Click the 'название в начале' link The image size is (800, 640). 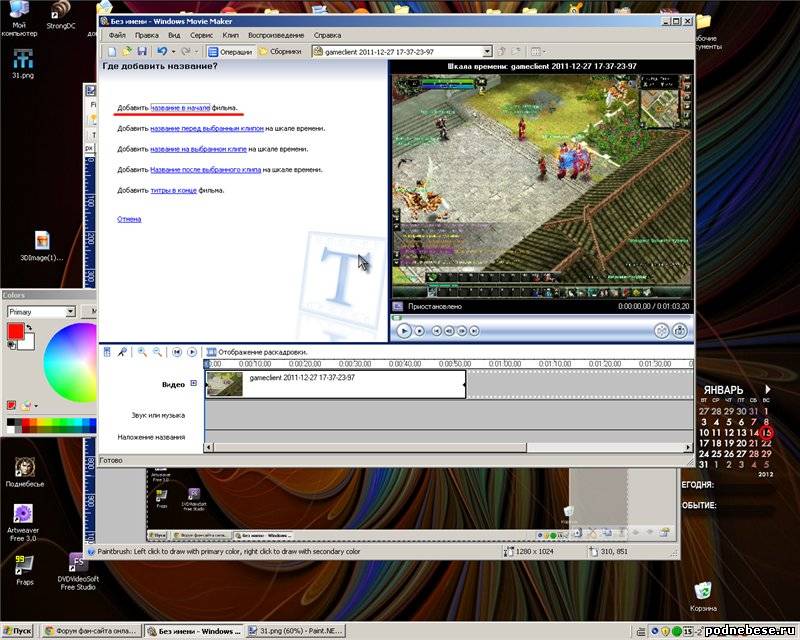tap(180, 108)
